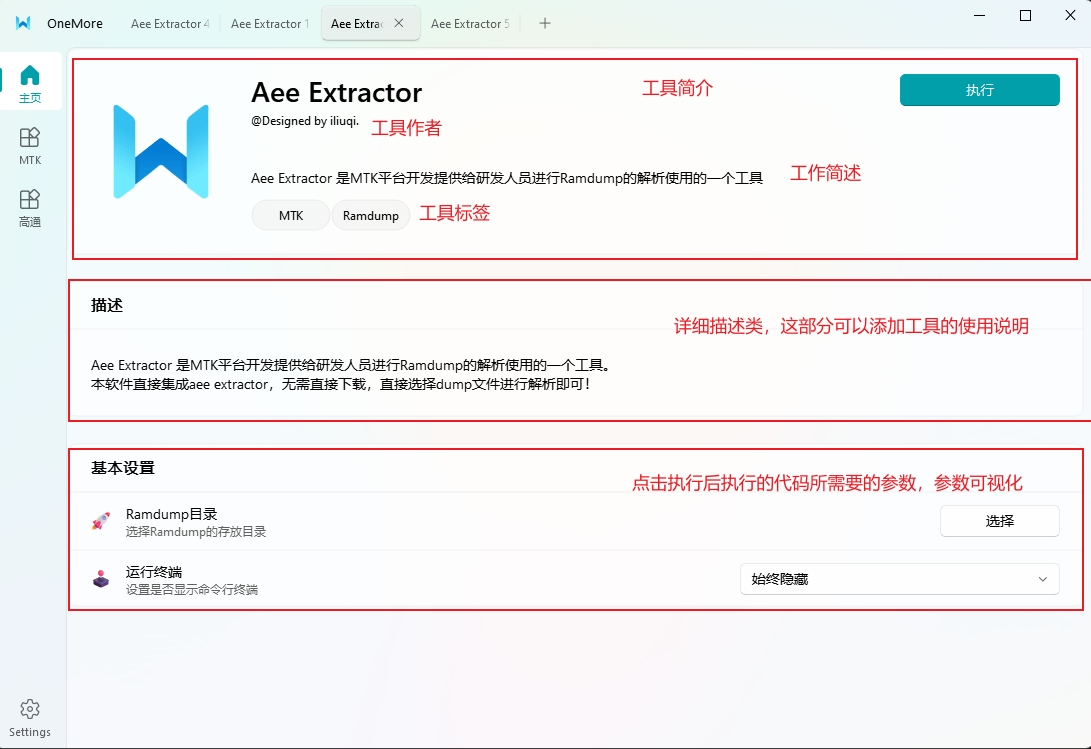Click the dropdown chevron for 运行终端
Image resolution: width=1091 pixels, height=749 pixels.
click(1043, 579)
